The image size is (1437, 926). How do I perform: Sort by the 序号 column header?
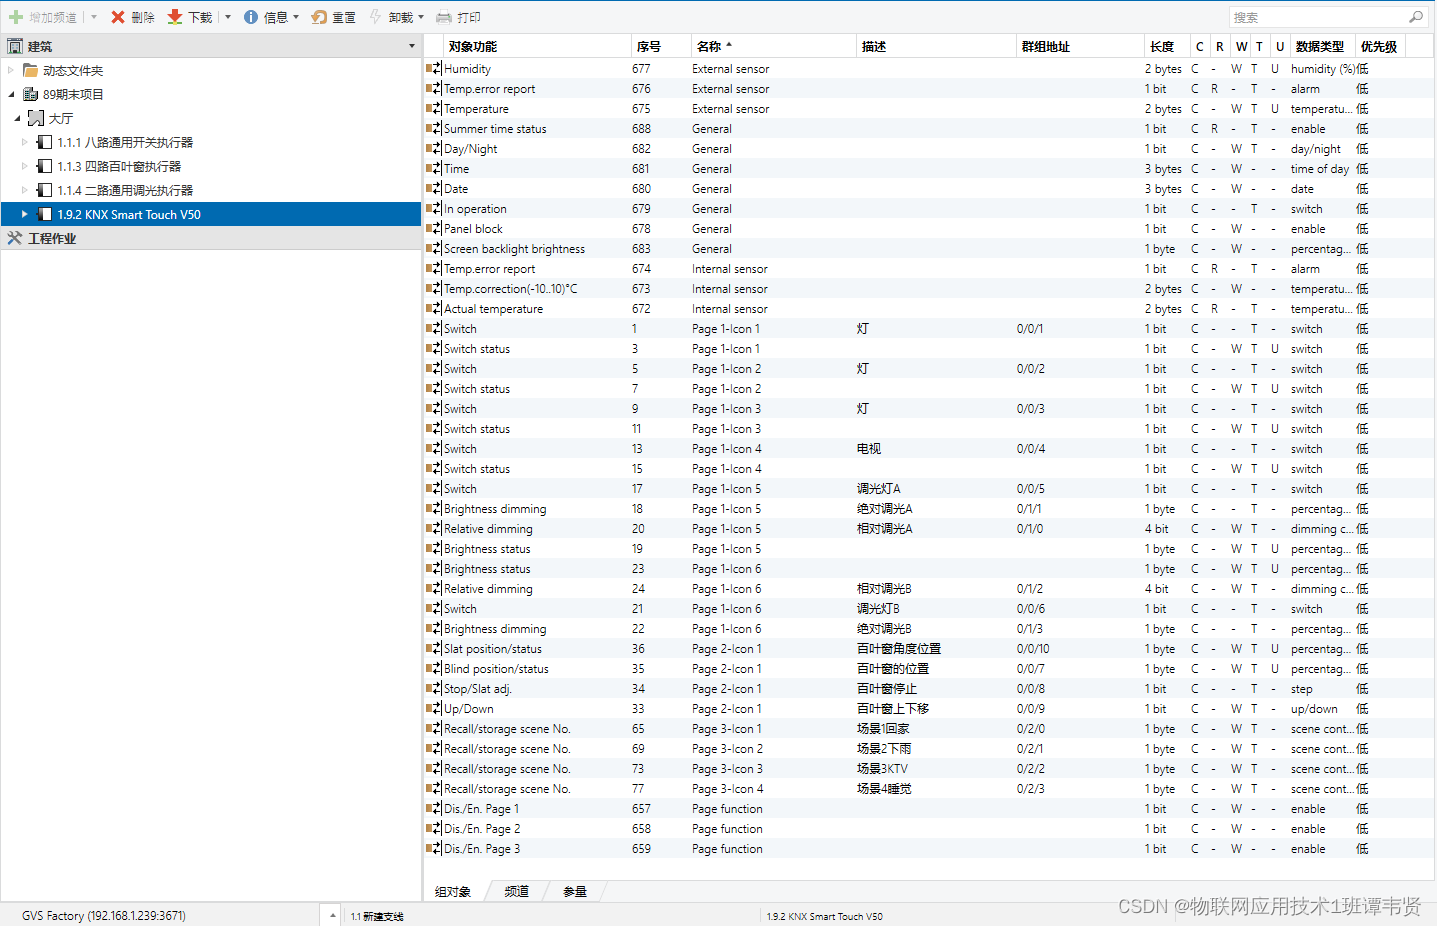648,46
